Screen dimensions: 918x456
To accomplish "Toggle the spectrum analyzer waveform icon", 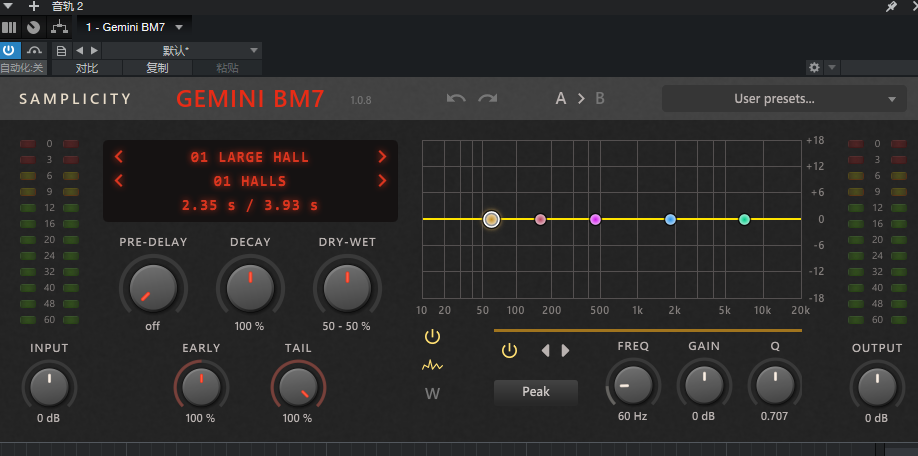I will point(432,366).
